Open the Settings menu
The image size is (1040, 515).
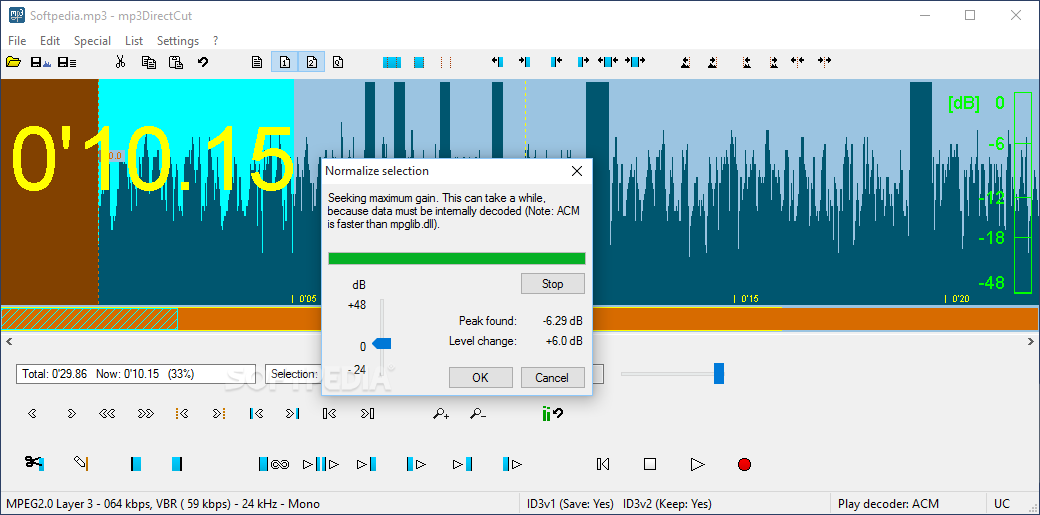pos(178,40)
